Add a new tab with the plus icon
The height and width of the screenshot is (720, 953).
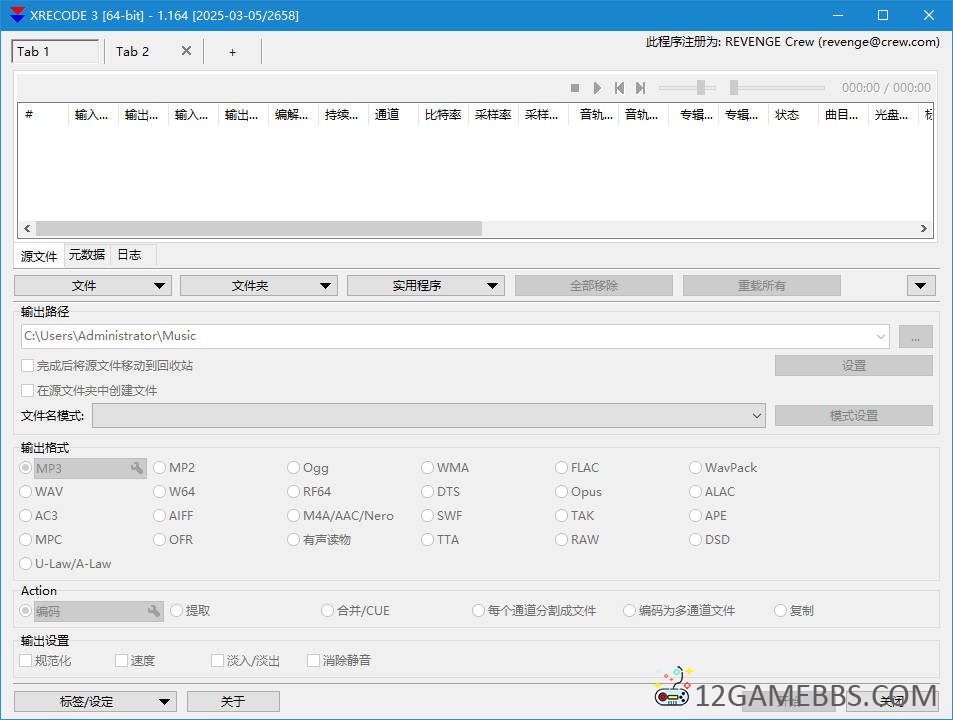tap(232, 52)
